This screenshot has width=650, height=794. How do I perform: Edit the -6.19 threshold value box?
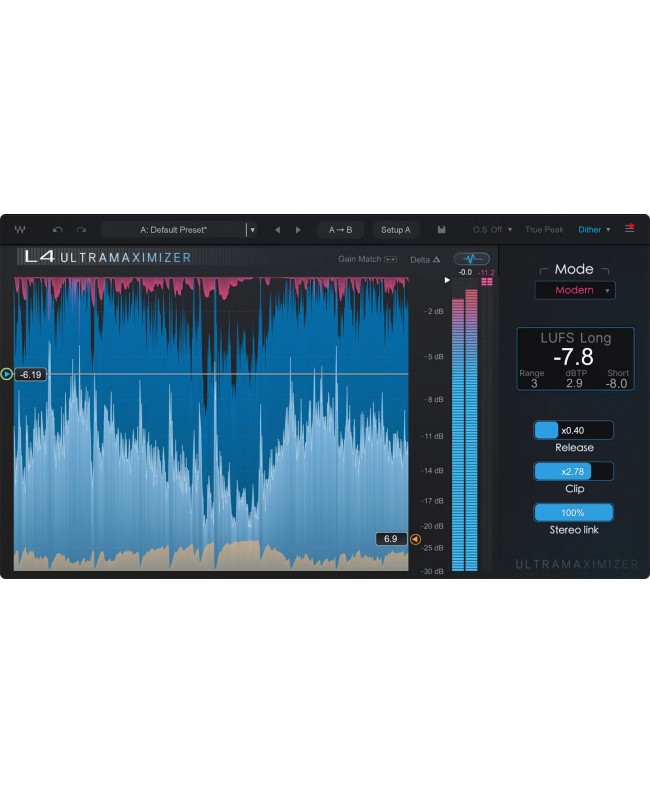31,375
